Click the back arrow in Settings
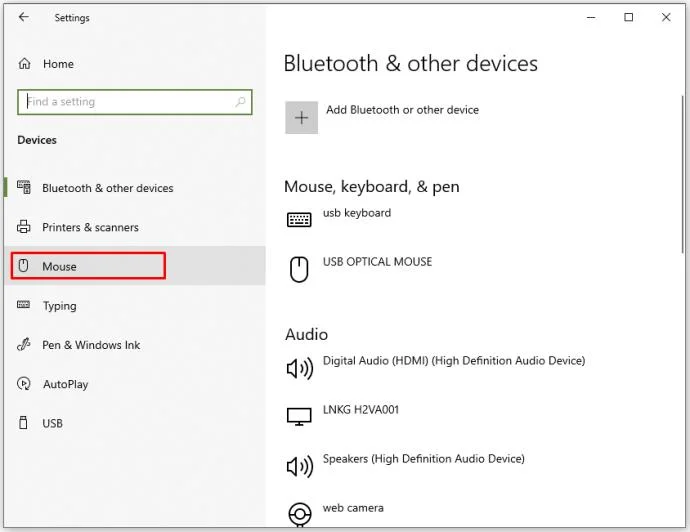Viewport: 690px width, 532px height. click(x=24, y=17)
